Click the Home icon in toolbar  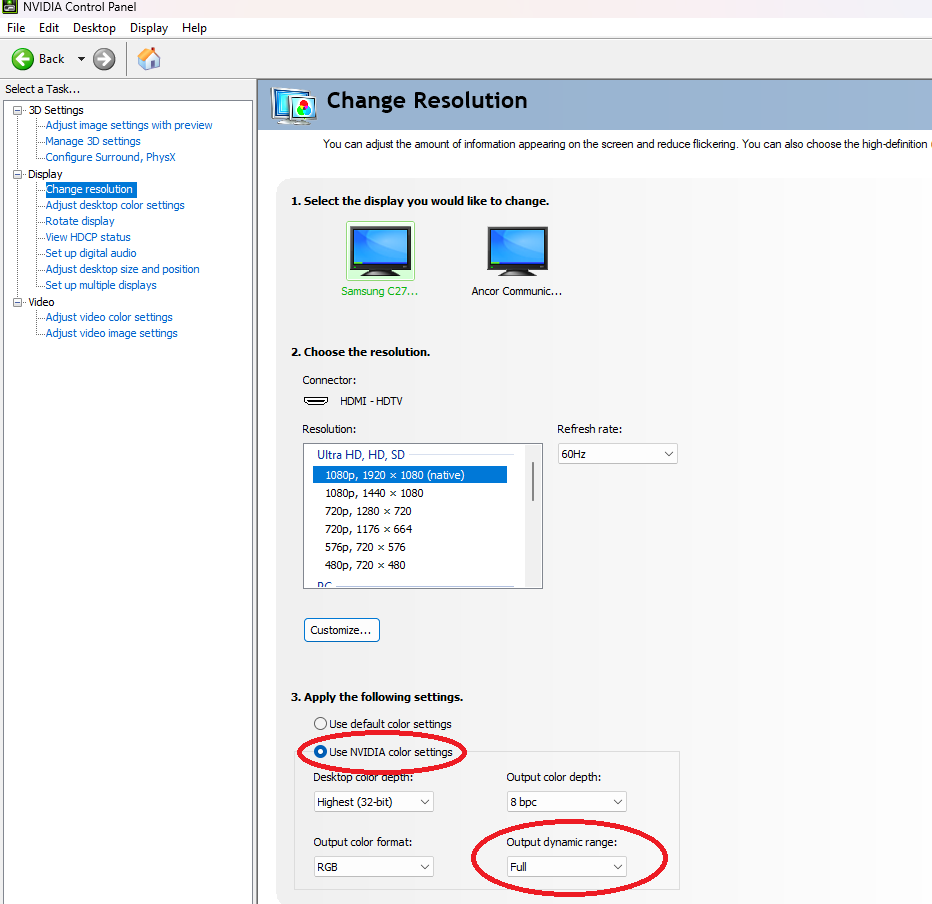[x=149, y=59]
